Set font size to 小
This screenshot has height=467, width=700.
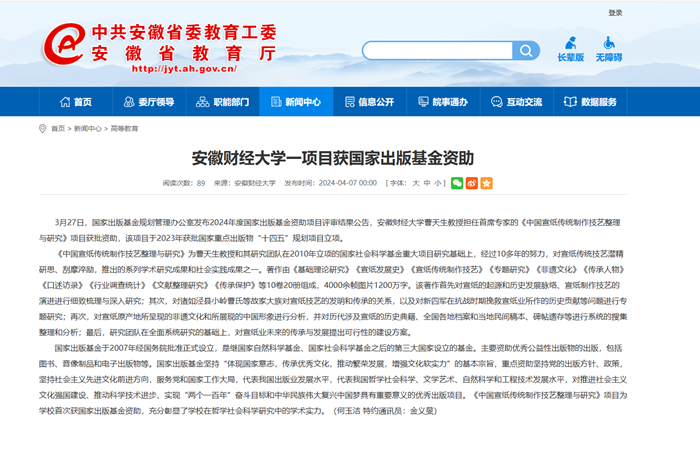(x=438, y=184)
